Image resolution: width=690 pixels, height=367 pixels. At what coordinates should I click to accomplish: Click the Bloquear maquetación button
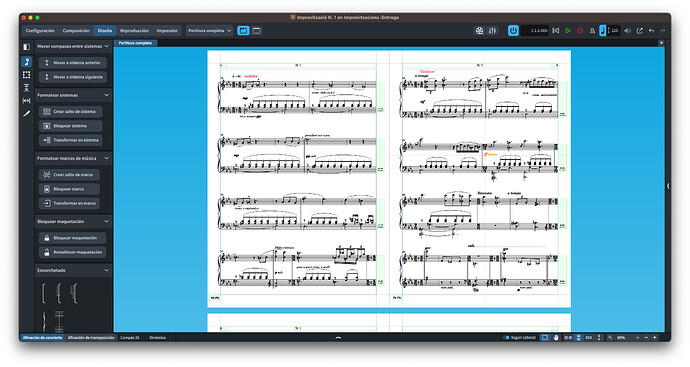click(x=73, y=238)
